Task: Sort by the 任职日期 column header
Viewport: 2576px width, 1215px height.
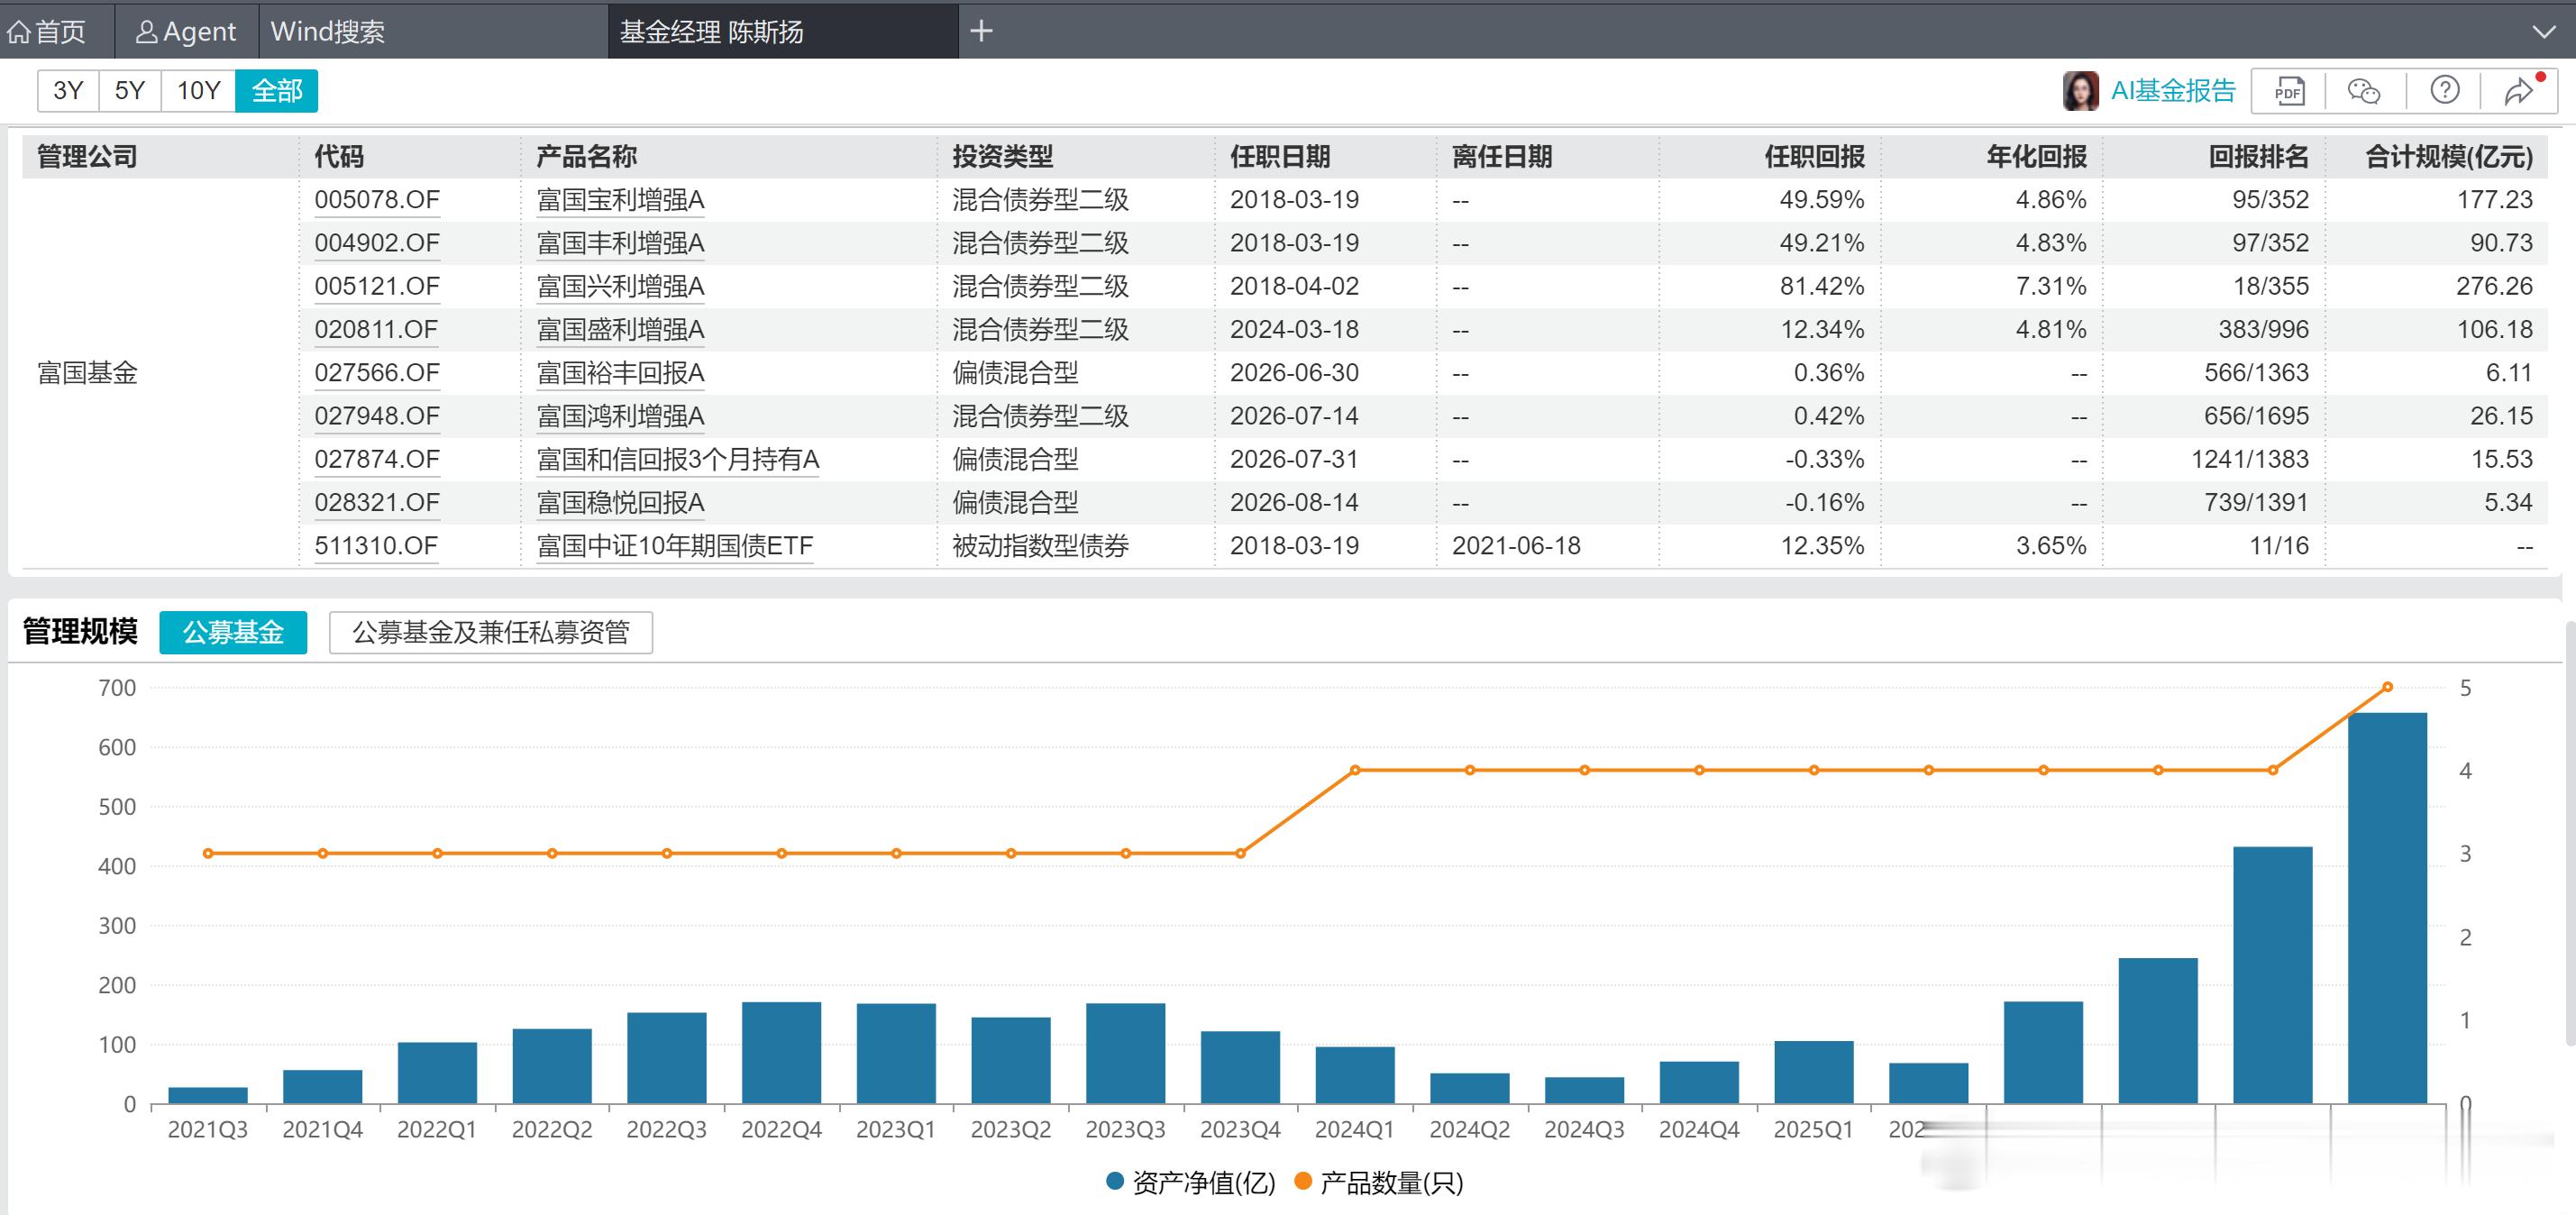Action: click(x=1280, y=157)
